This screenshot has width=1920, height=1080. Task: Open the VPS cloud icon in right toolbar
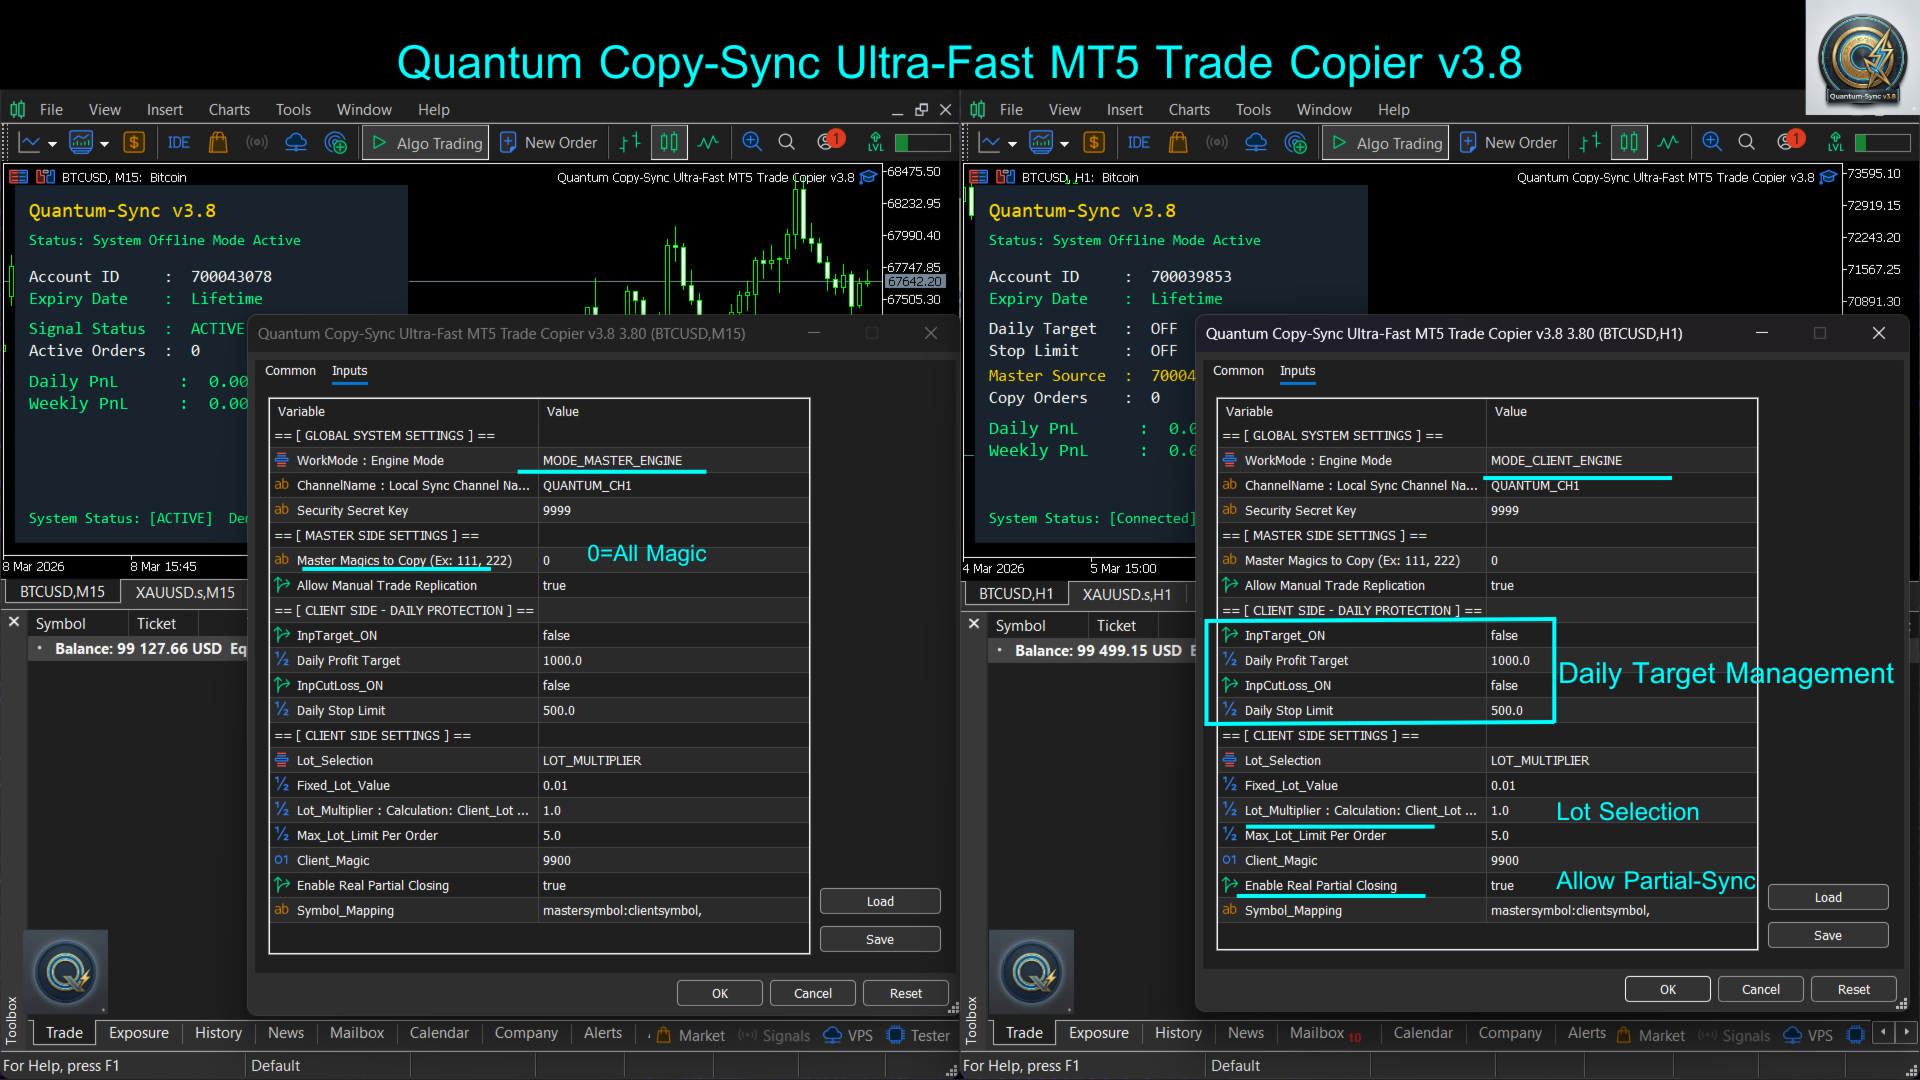[x=1256, y=143]
